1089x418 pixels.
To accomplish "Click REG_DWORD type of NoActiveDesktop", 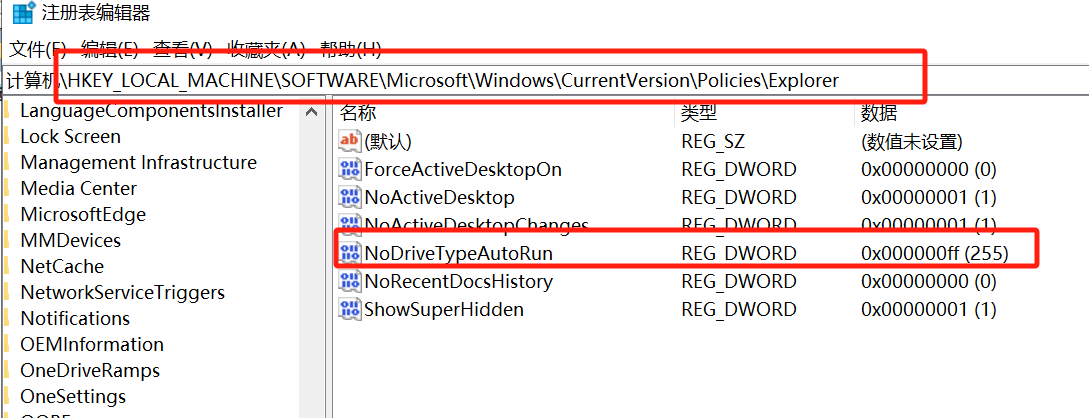I will [738, 197].
